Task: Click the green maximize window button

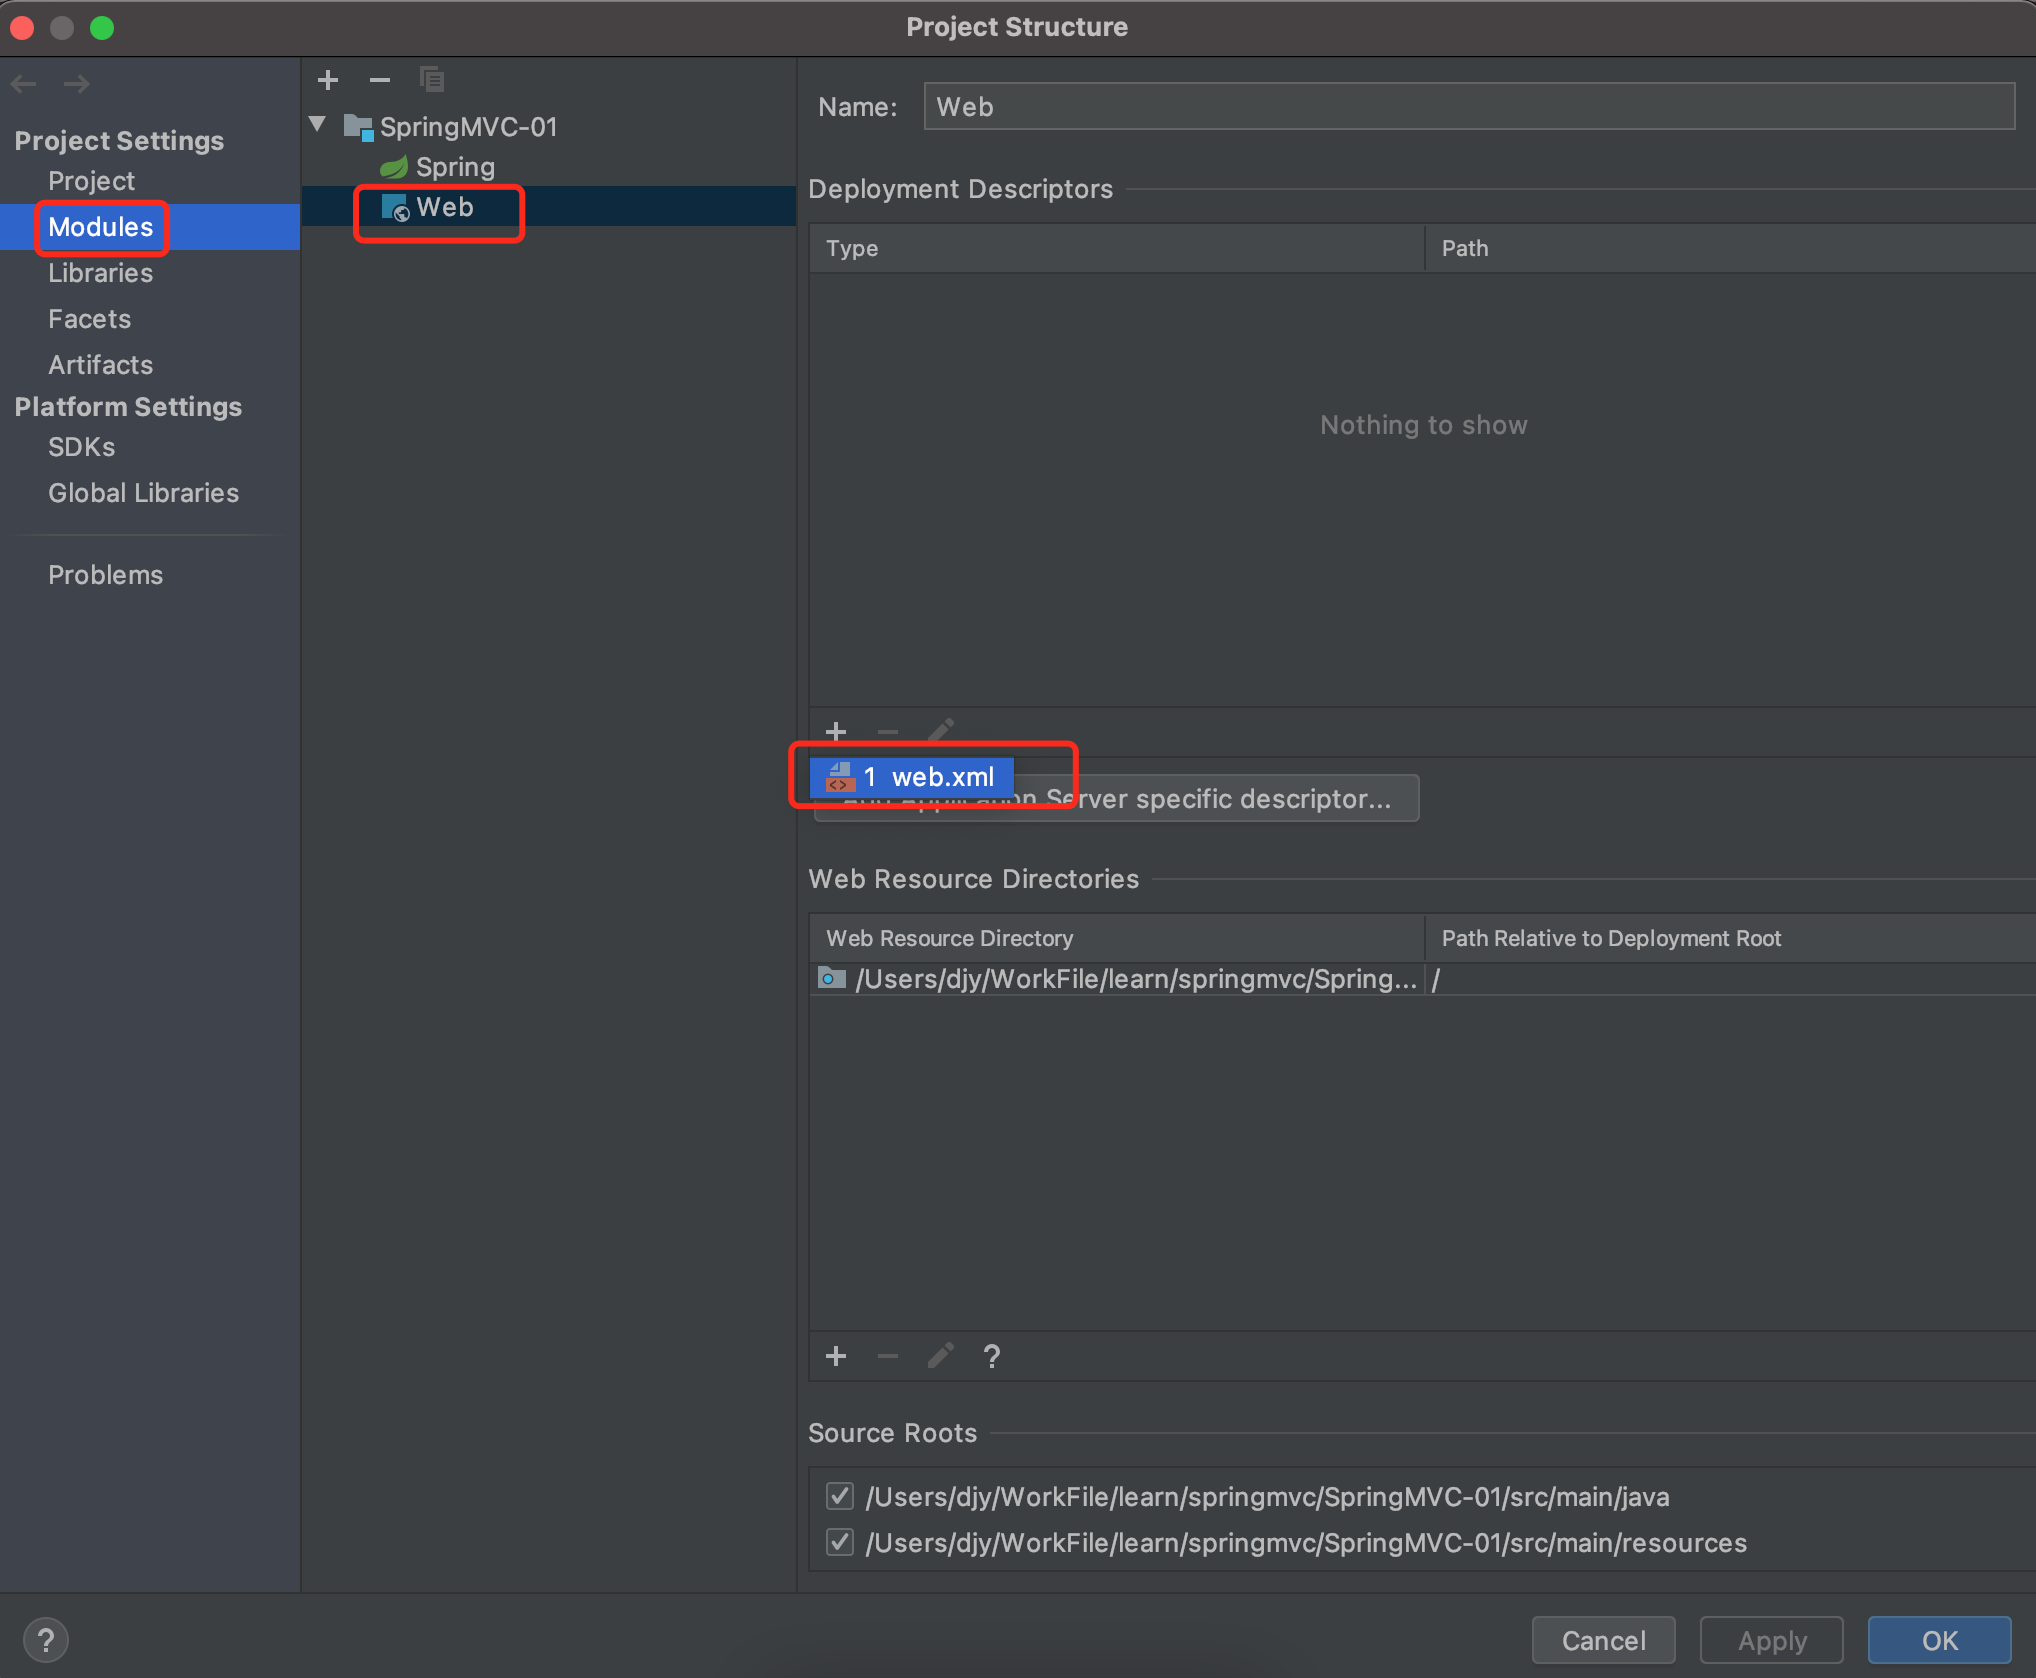Action: point(102,27)
